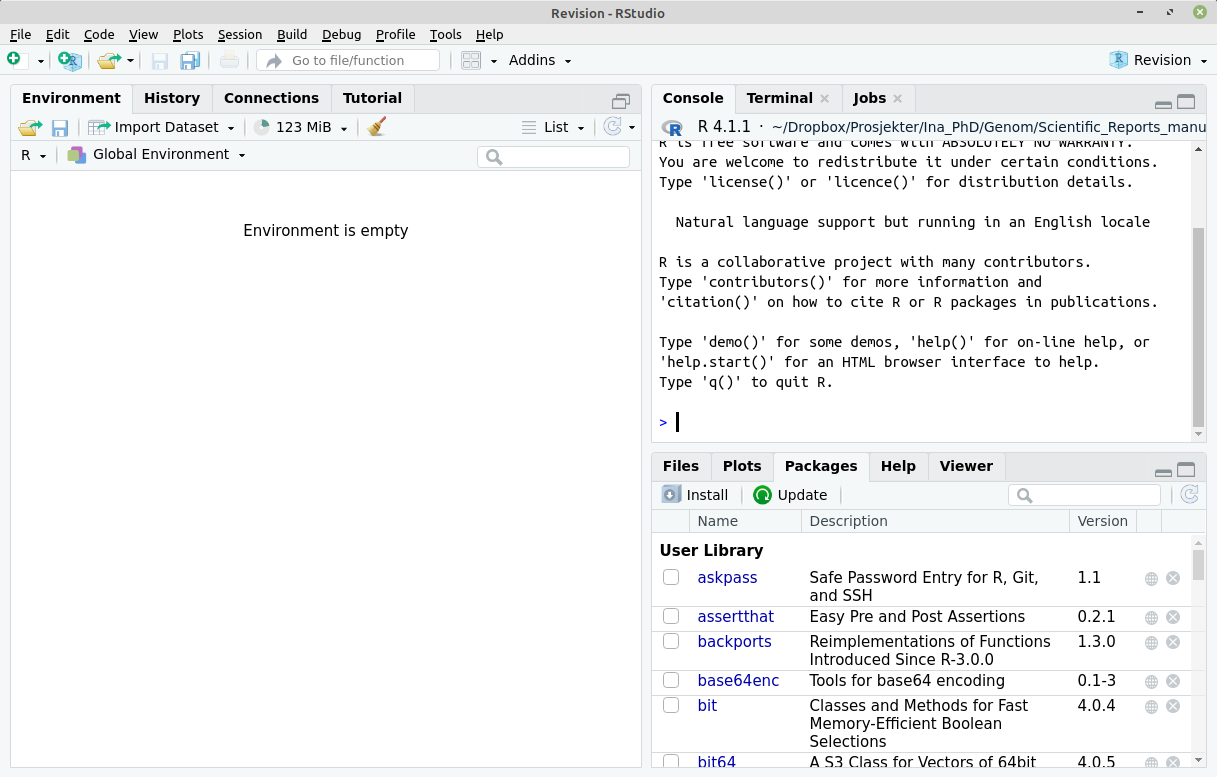
Task: Open the base64enc package link
Action: tap(738, 680)
